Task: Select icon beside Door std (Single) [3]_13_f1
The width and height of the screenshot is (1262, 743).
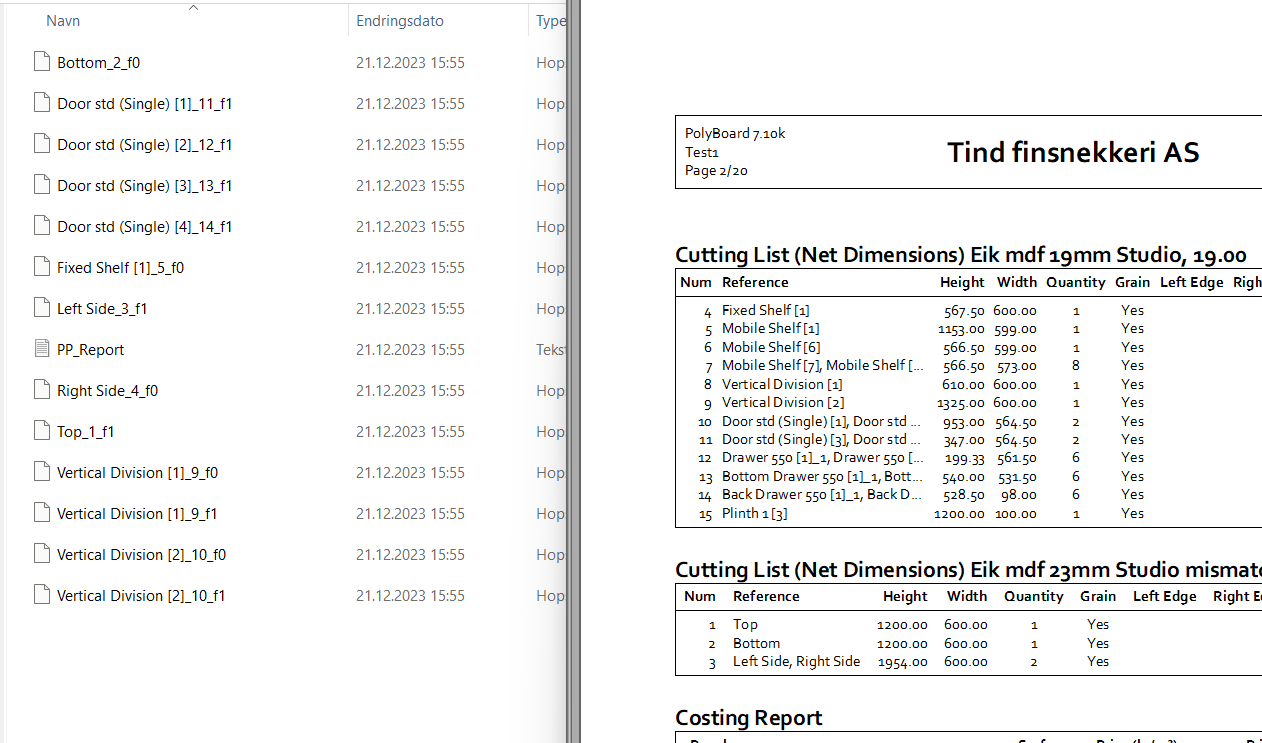Action: coord(41,185)
